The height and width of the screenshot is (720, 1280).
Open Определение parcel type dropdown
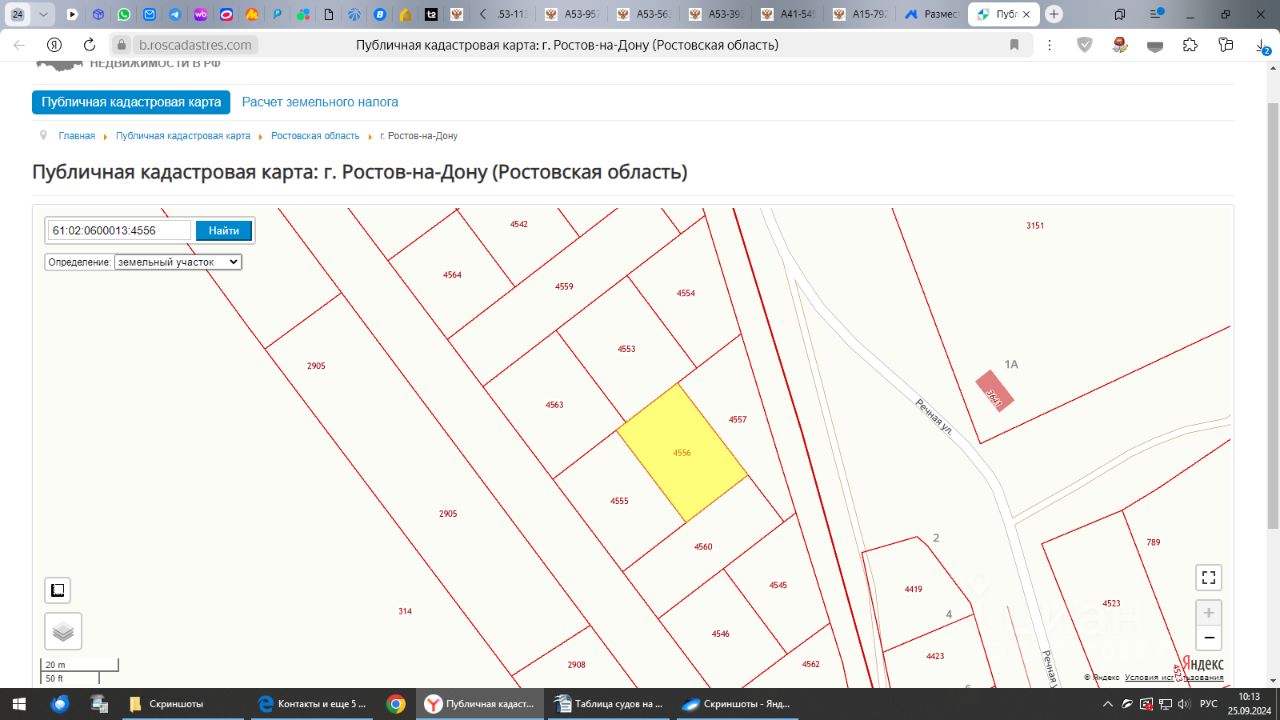pyautogui.click(x=178, y=262)
